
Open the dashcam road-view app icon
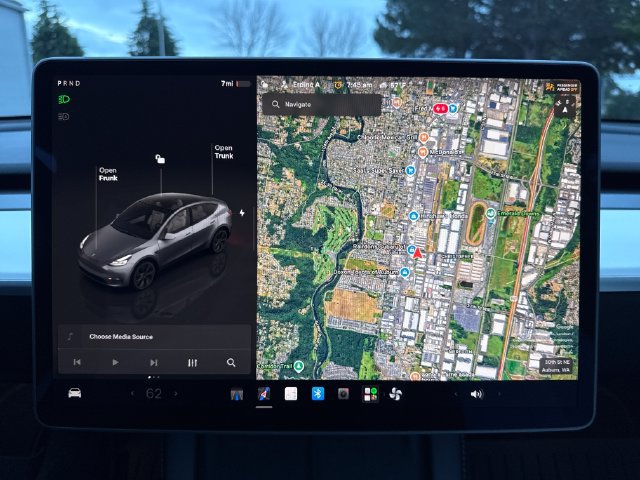(x=237, y=394)
